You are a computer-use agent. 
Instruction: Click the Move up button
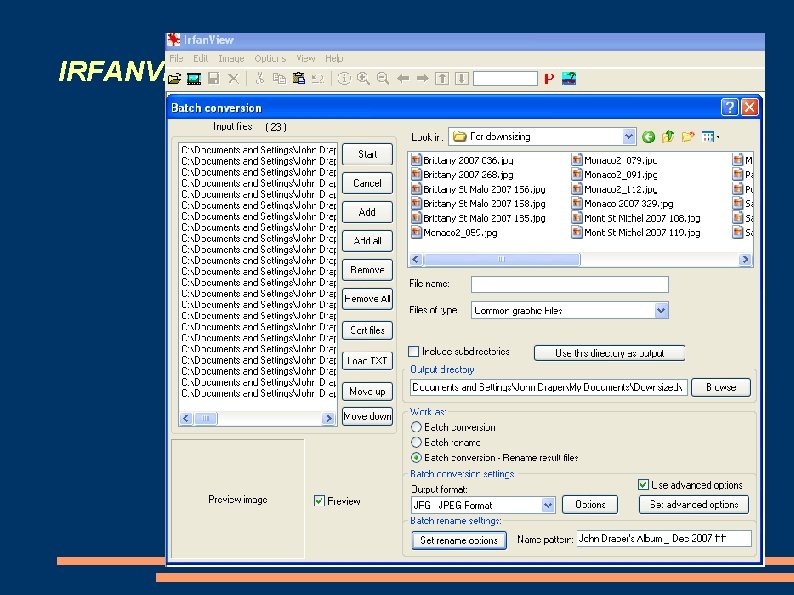pyautogui.click(x=368, y=391)
